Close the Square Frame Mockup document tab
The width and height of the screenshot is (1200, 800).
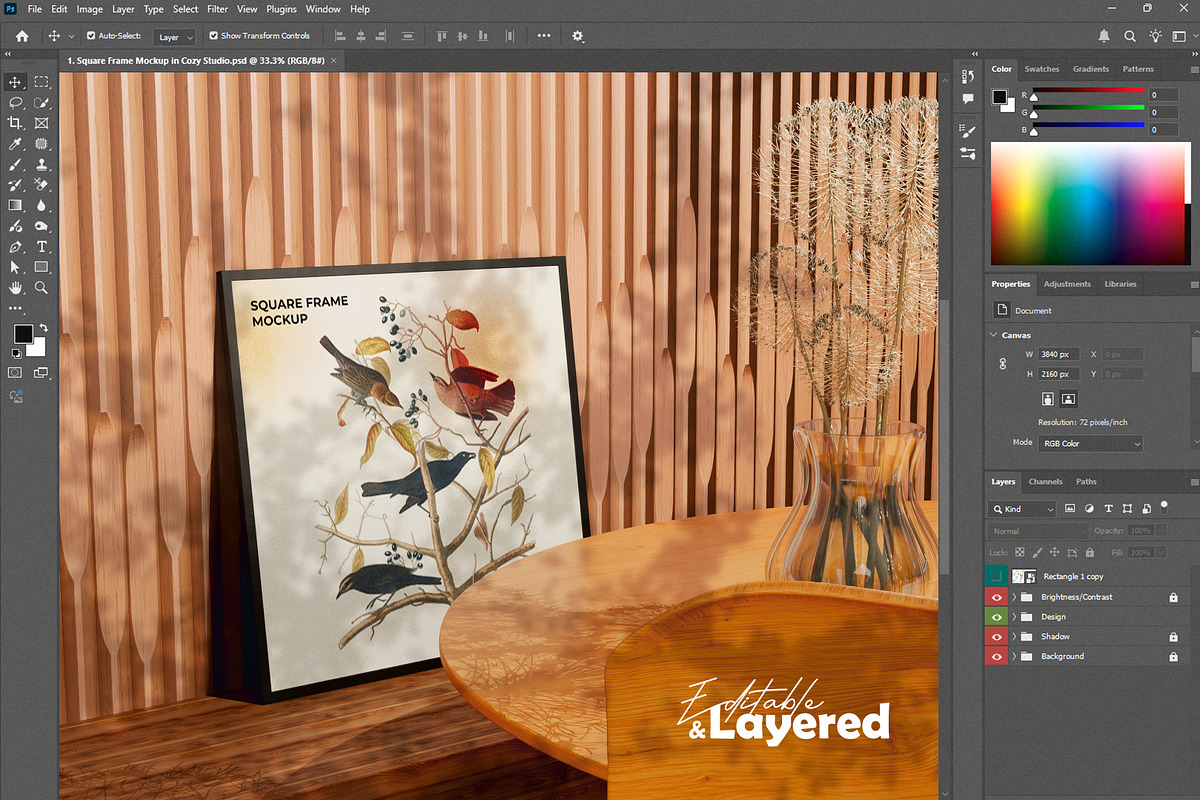pyautogui.click(x=334, y=61)
